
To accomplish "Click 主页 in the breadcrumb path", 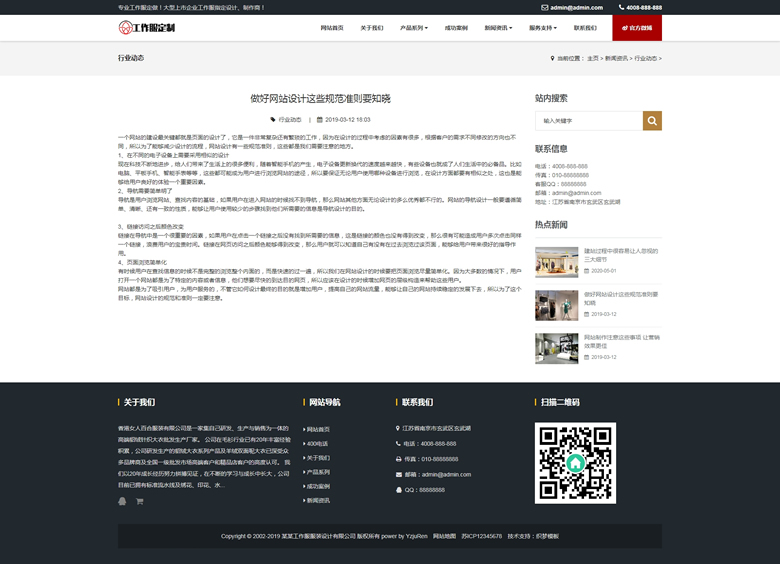I will (593, 58).
